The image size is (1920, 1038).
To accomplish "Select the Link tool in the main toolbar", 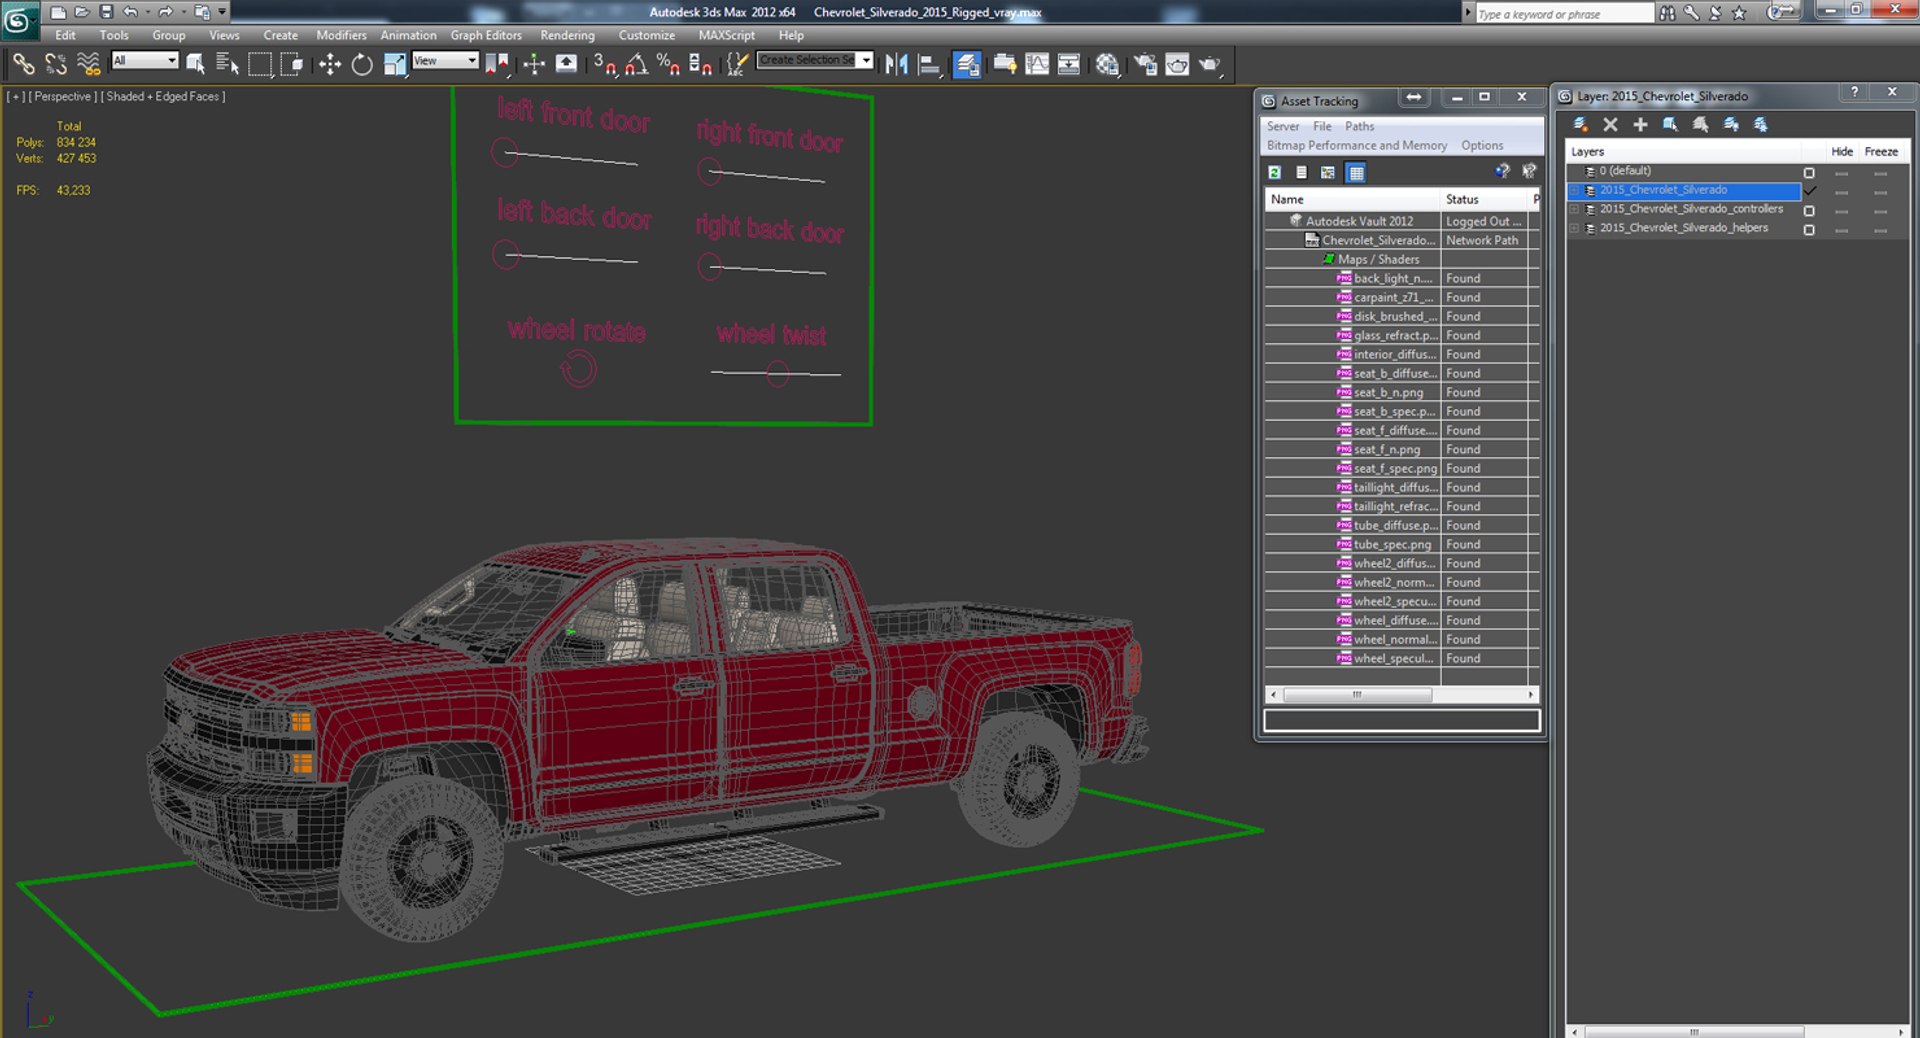I will (x=23, y=65).
